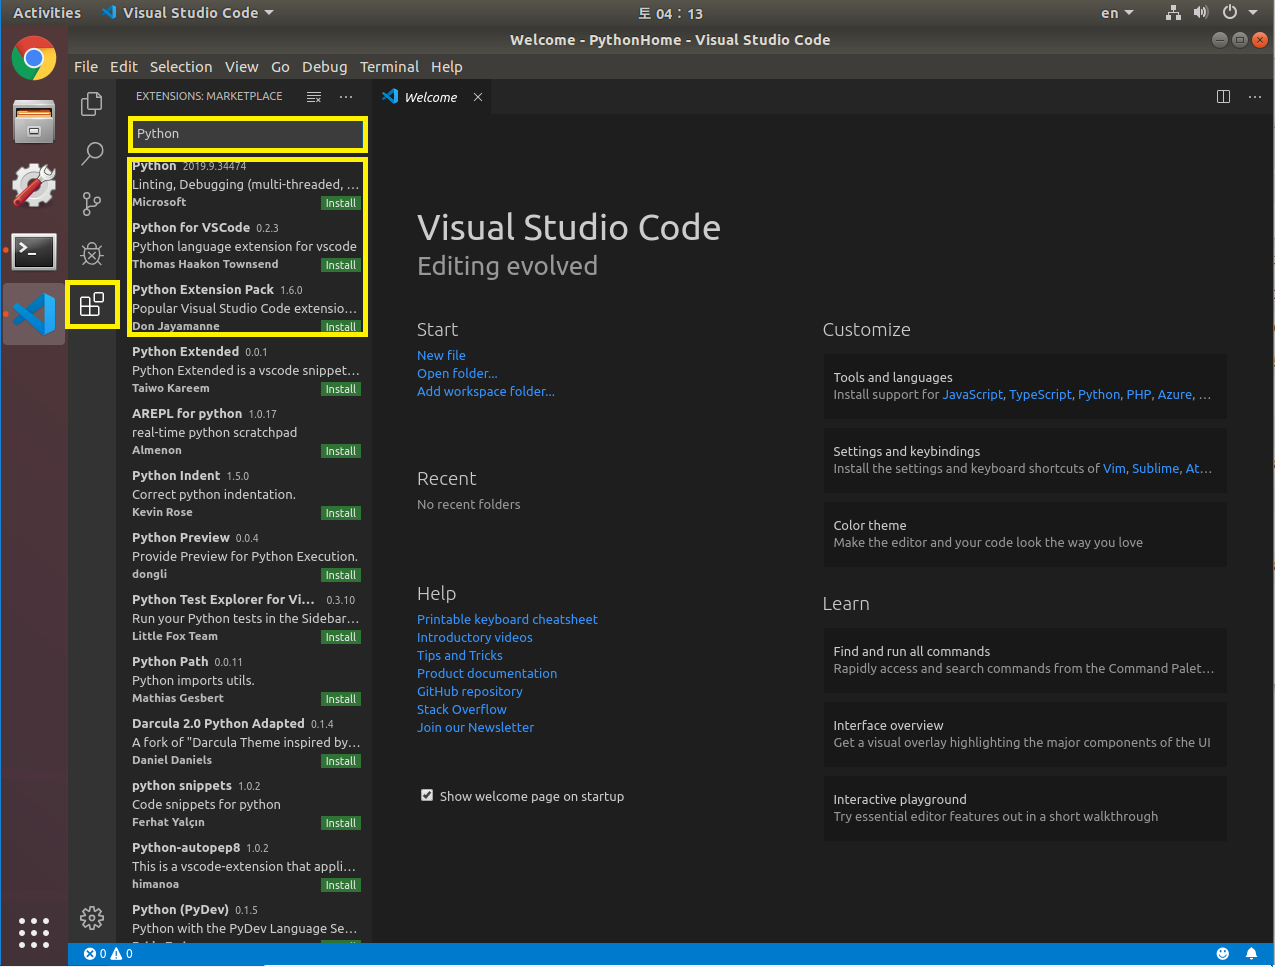This screenshot has height=967, width=1275.
Task: Launch Google Chrome from the dock
Action: click(34, 58)
